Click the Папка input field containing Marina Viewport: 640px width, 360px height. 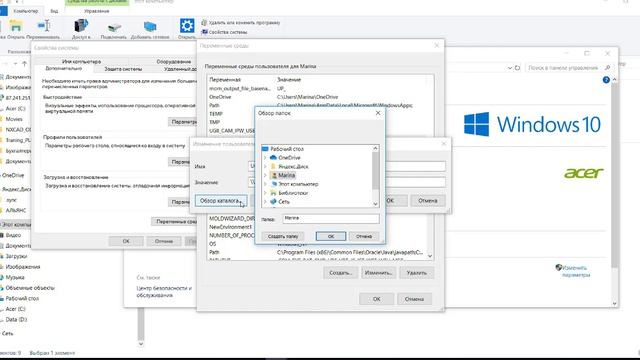point(331,219)
